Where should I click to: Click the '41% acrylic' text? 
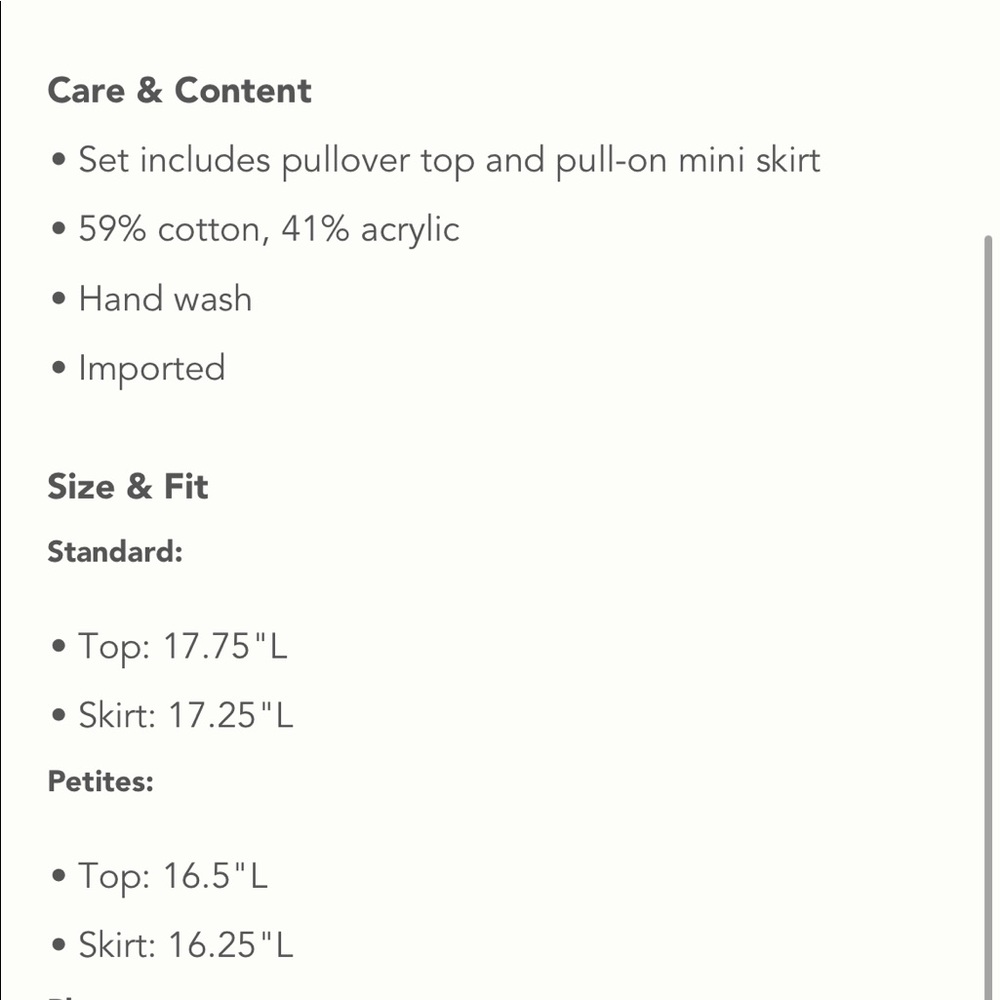(370, 229)
